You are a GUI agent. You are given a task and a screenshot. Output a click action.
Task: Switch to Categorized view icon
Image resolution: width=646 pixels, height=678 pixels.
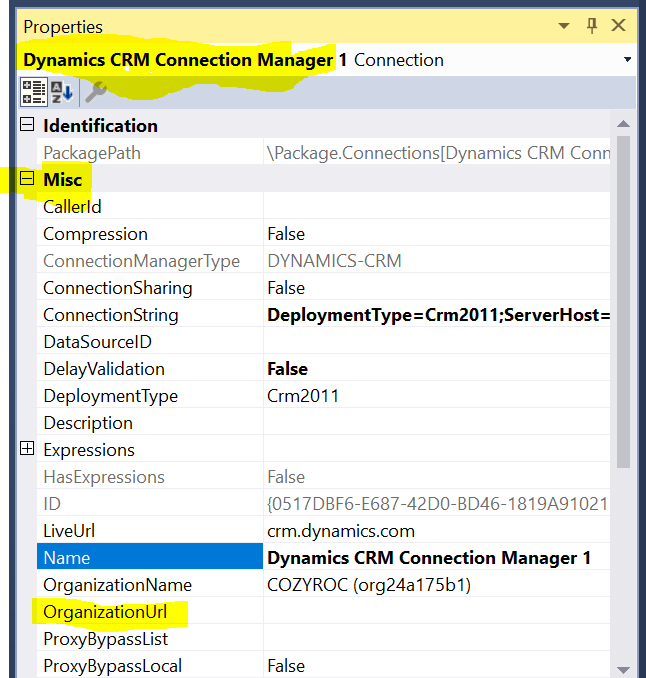[34, 92]
